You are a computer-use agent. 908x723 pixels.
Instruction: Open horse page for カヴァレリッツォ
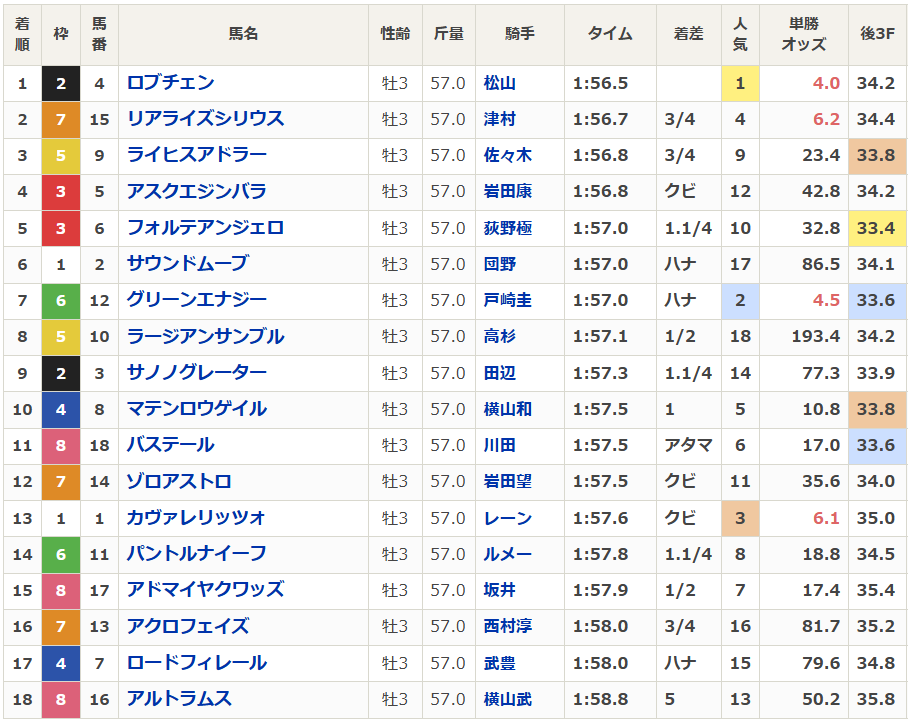tap(196, 518)
